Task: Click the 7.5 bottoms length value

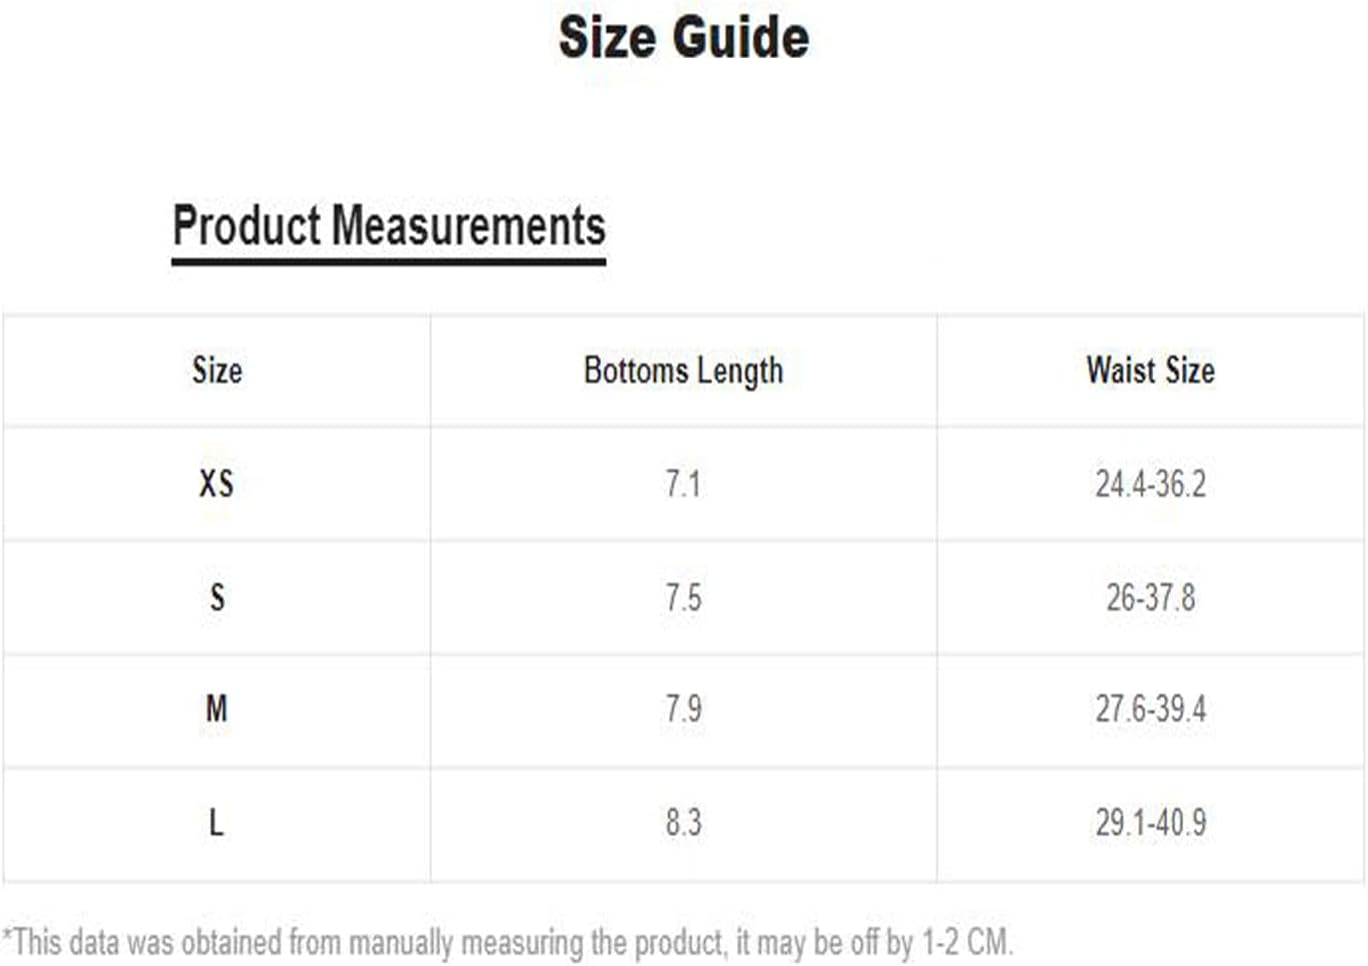Action: click(683, 597)
